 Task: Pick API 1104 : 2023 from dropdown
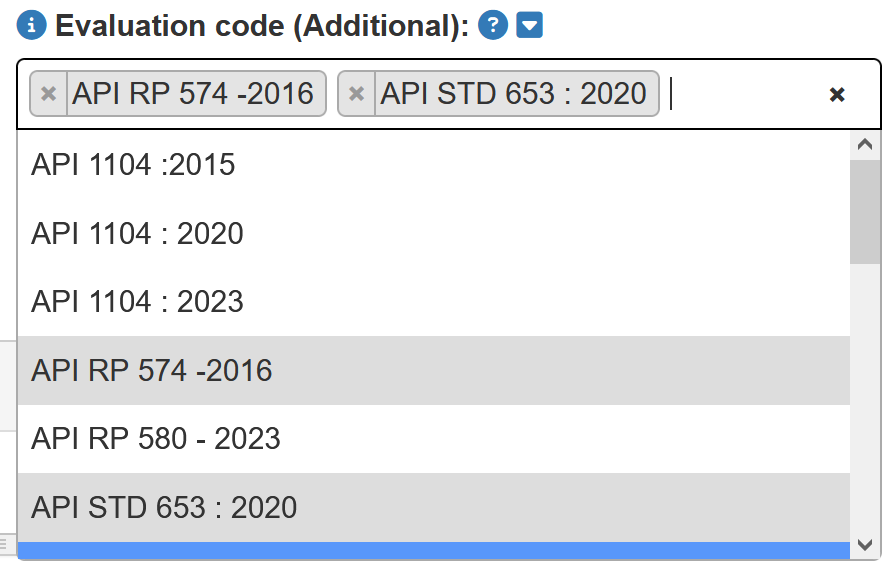pyautogui.click(x=137, y=302)
